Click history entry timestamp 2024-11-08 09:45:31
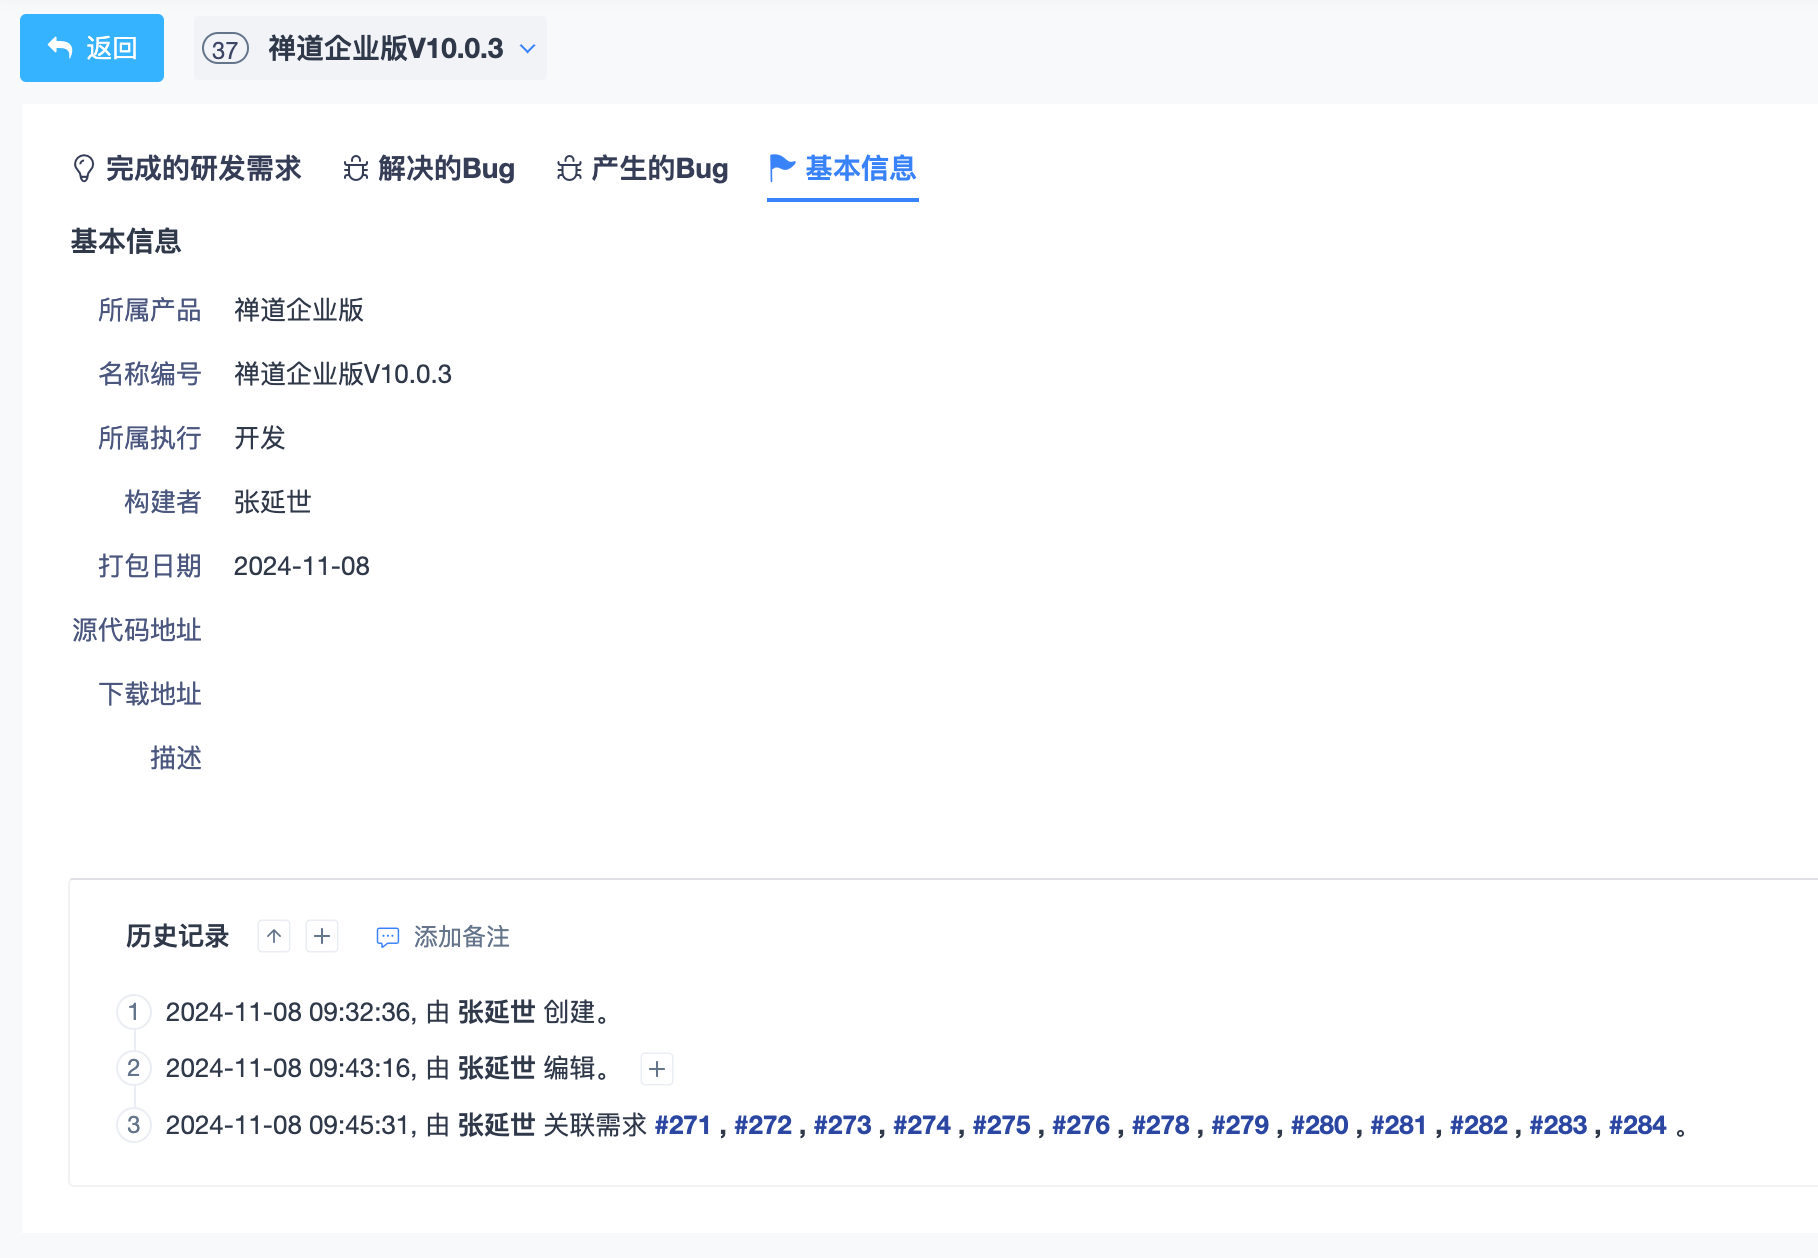 tap(288, 1125)
